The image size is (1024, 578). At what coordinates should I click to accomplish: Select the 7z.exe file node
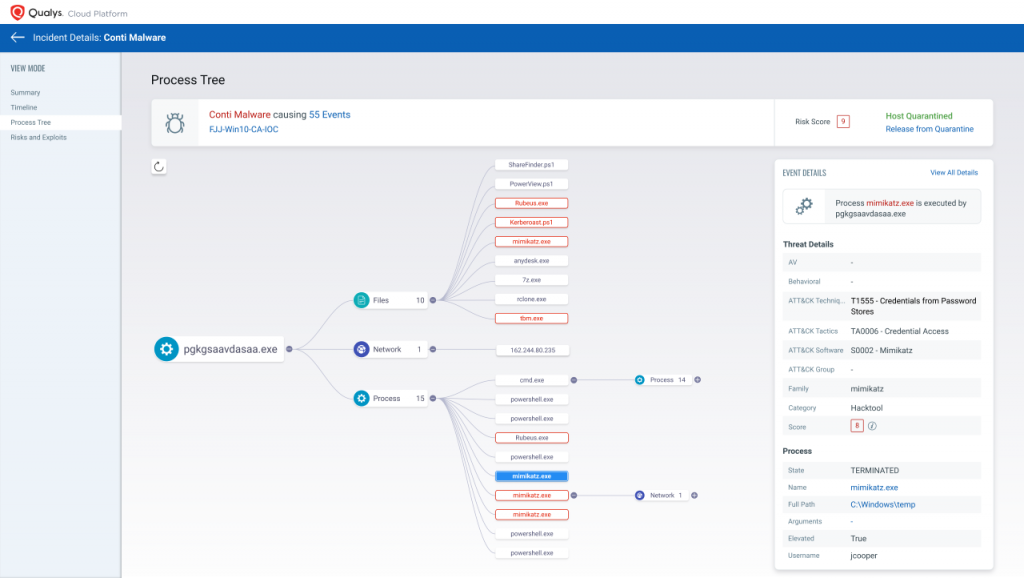click(532, 280)
